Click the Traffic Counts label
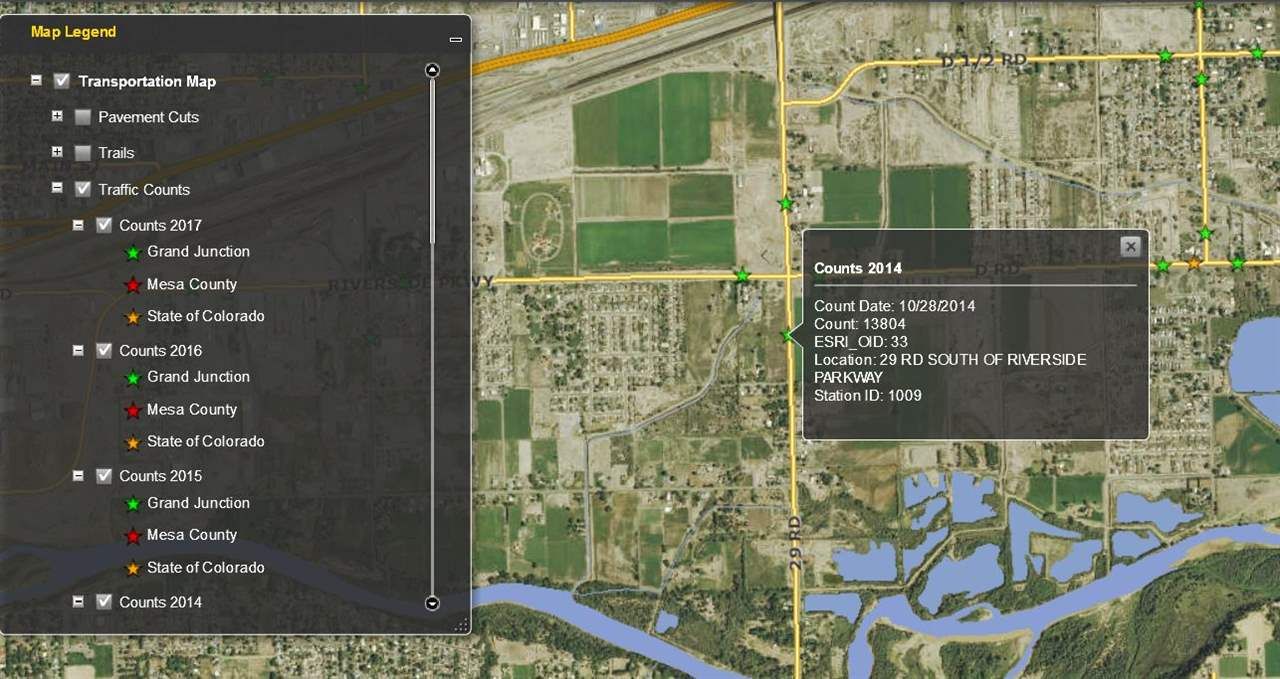The height and width of the screenshot is (679, 1280). [x=144, y=189]
